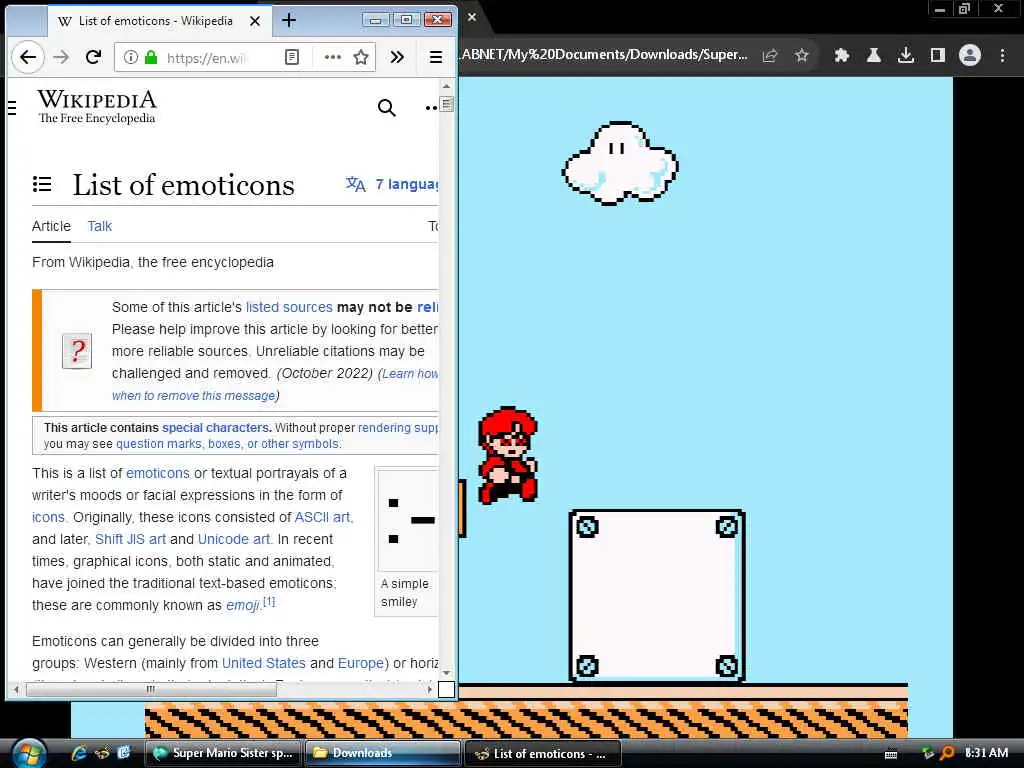Switch to Super Mario Sister taskbar button
The width and height of the screenshot is (1024, 768).
coord(224,753)
